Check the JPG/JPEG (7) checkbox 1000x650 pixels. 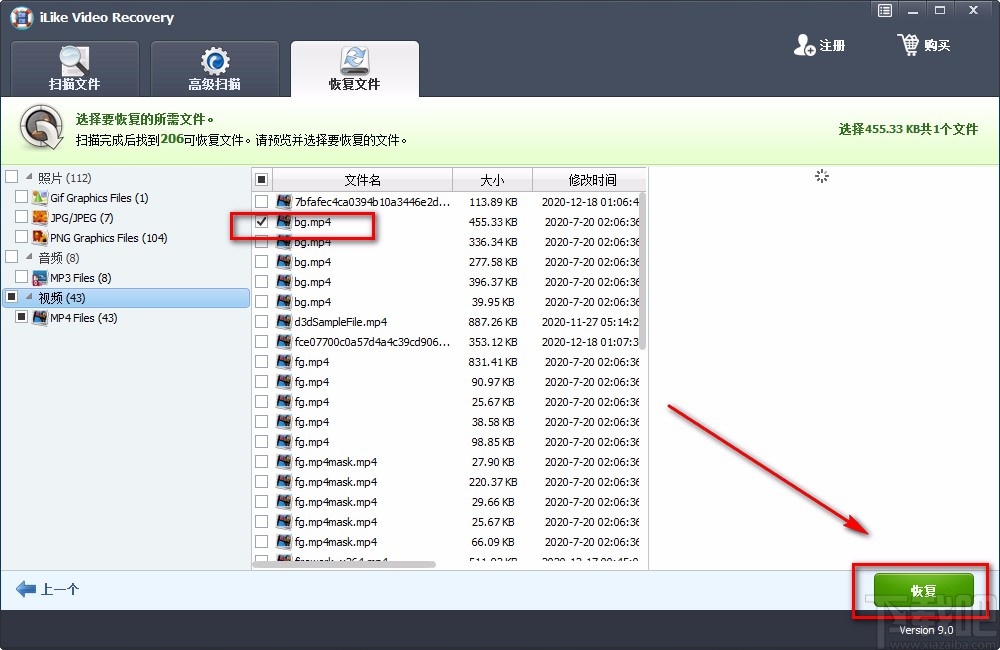(x=22, y=218)
